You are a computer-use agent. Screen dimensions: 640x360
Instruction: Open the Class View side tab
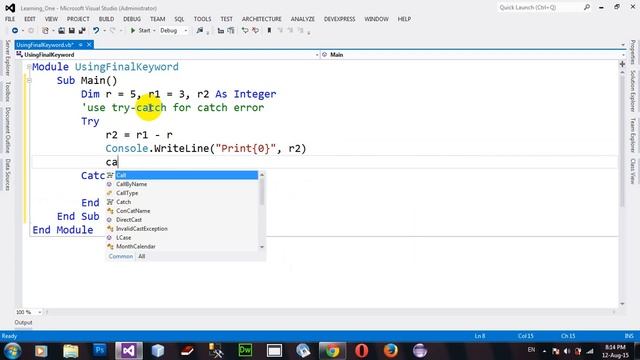[632, 171]
